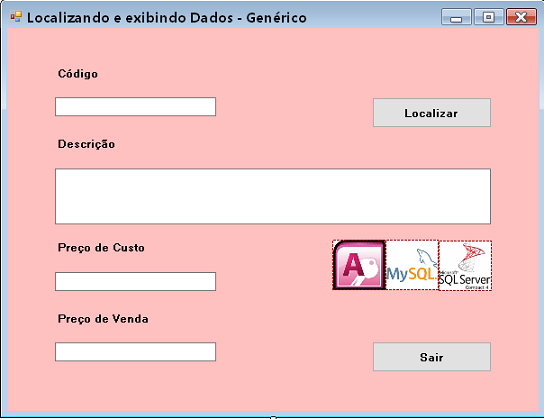This screenshot has width=544, height=419.
Task: Exit using the Sair button
Action: click(432, 357)
